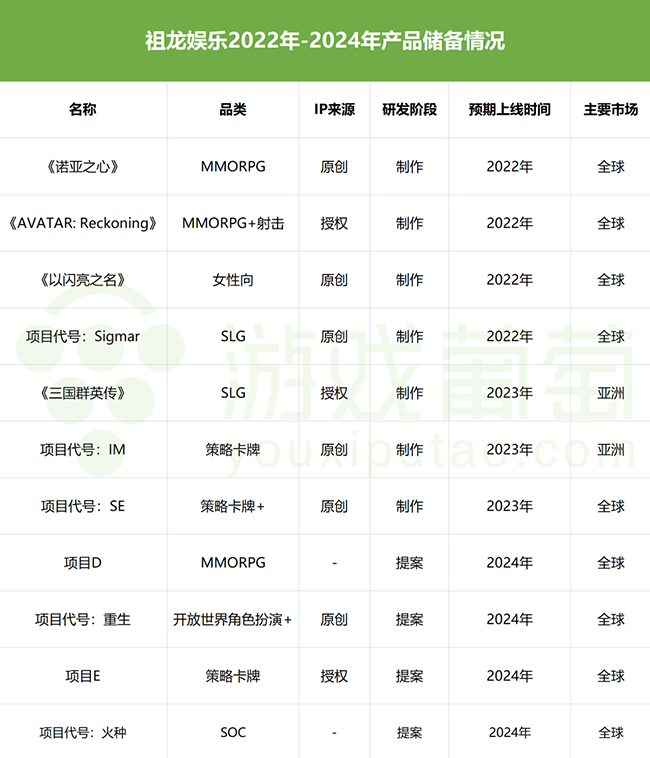The width and height of the screenshot is (650, 758).
Task: Select the 名称 column header
Action: (83, 110)
